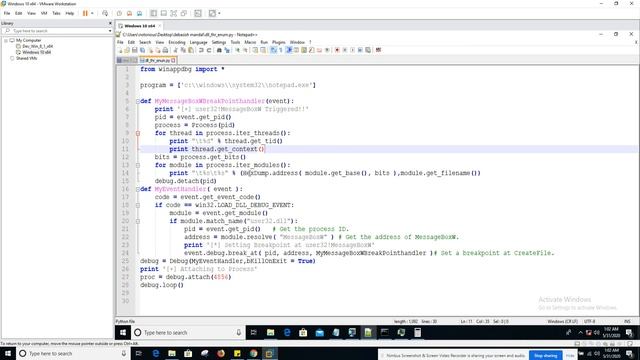Click the VMware revert snapshot icon
Screen dimensions: 640x360
(x=129, y=13)
